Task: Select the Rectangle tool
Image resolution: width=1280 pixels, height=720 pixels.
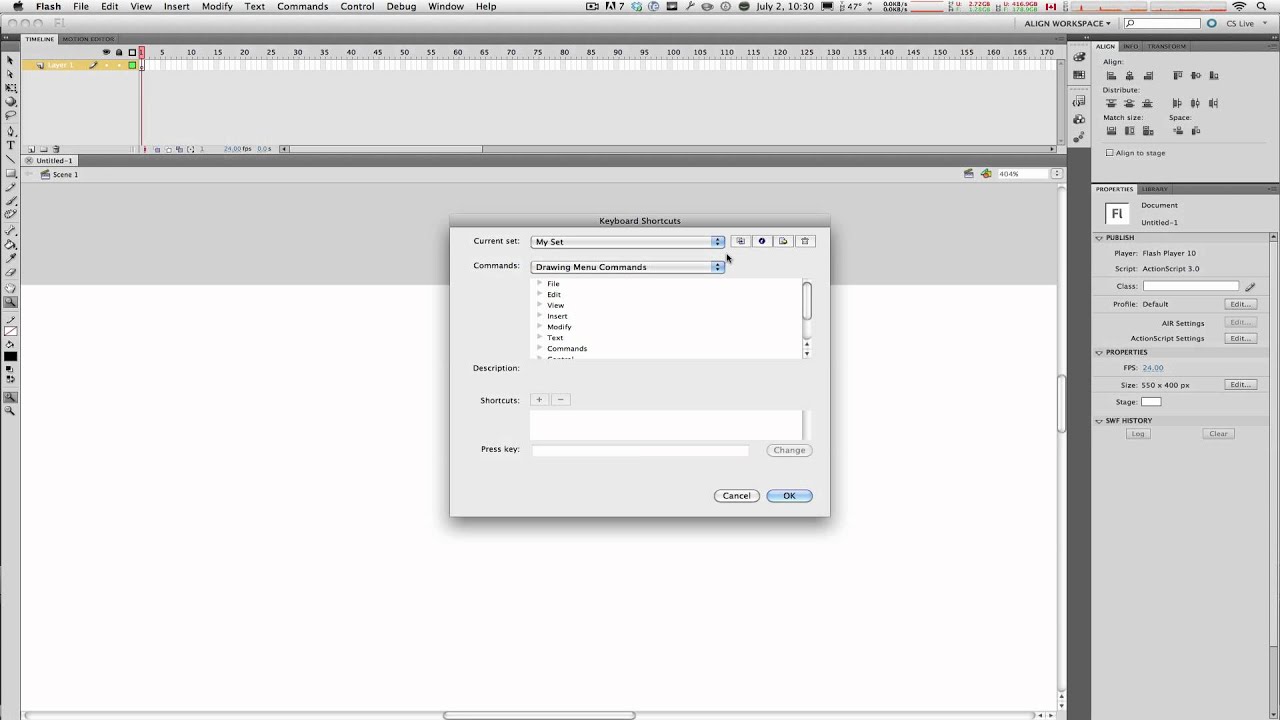Action: (x=11, y=173)
